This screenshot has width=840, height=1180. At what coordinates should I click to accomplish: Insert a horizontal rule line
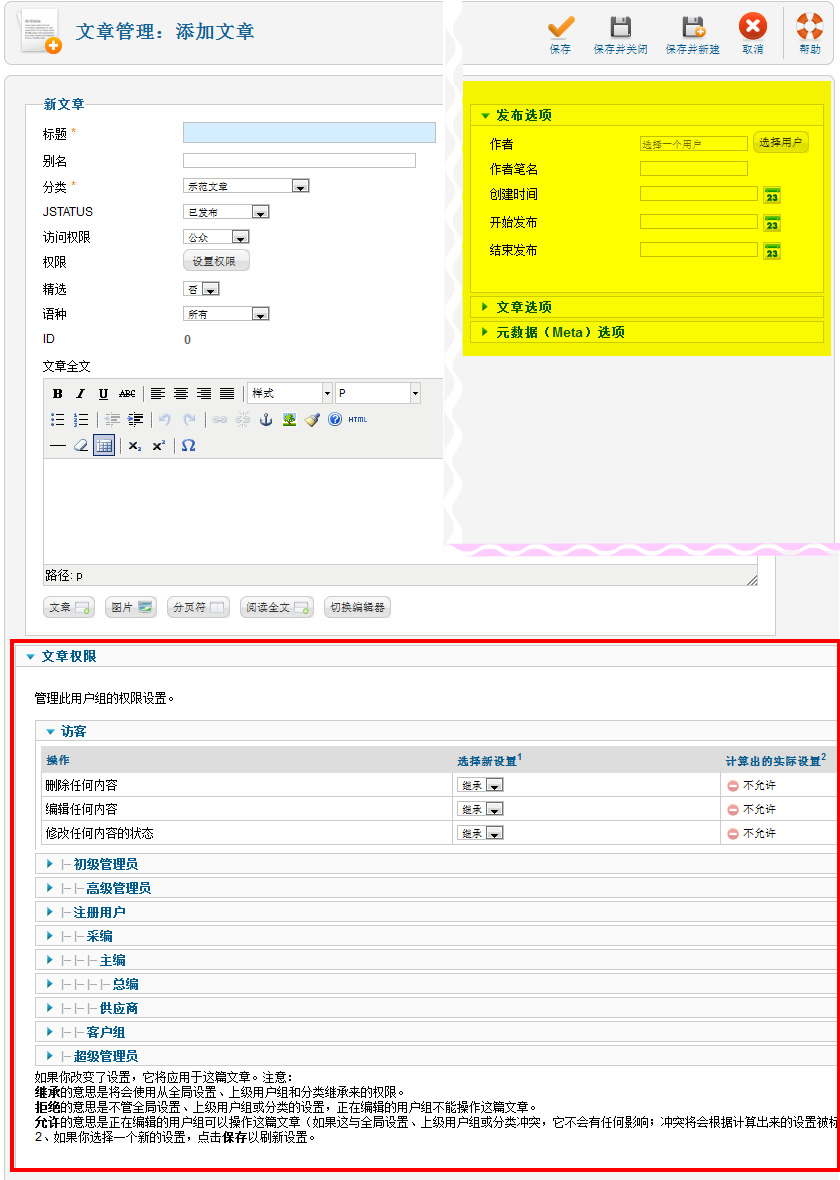point(57,446)
